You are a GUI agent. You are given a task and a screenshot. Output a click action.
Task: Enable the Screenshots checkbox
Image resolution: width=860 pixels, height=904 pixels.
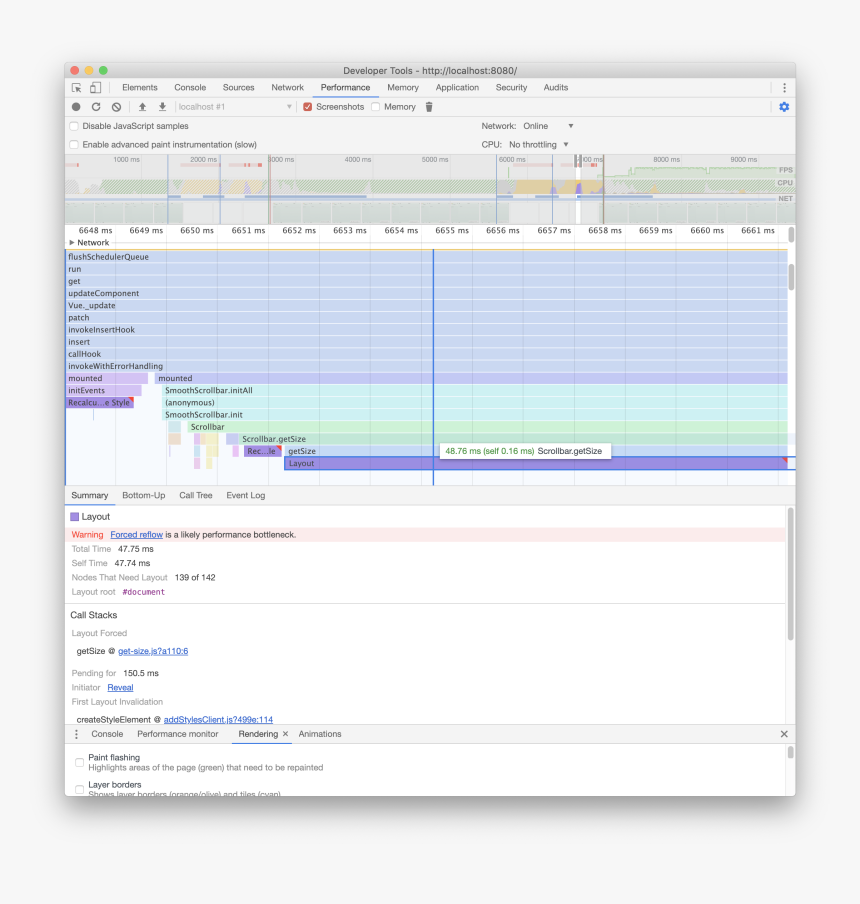[x=308, y=107]
